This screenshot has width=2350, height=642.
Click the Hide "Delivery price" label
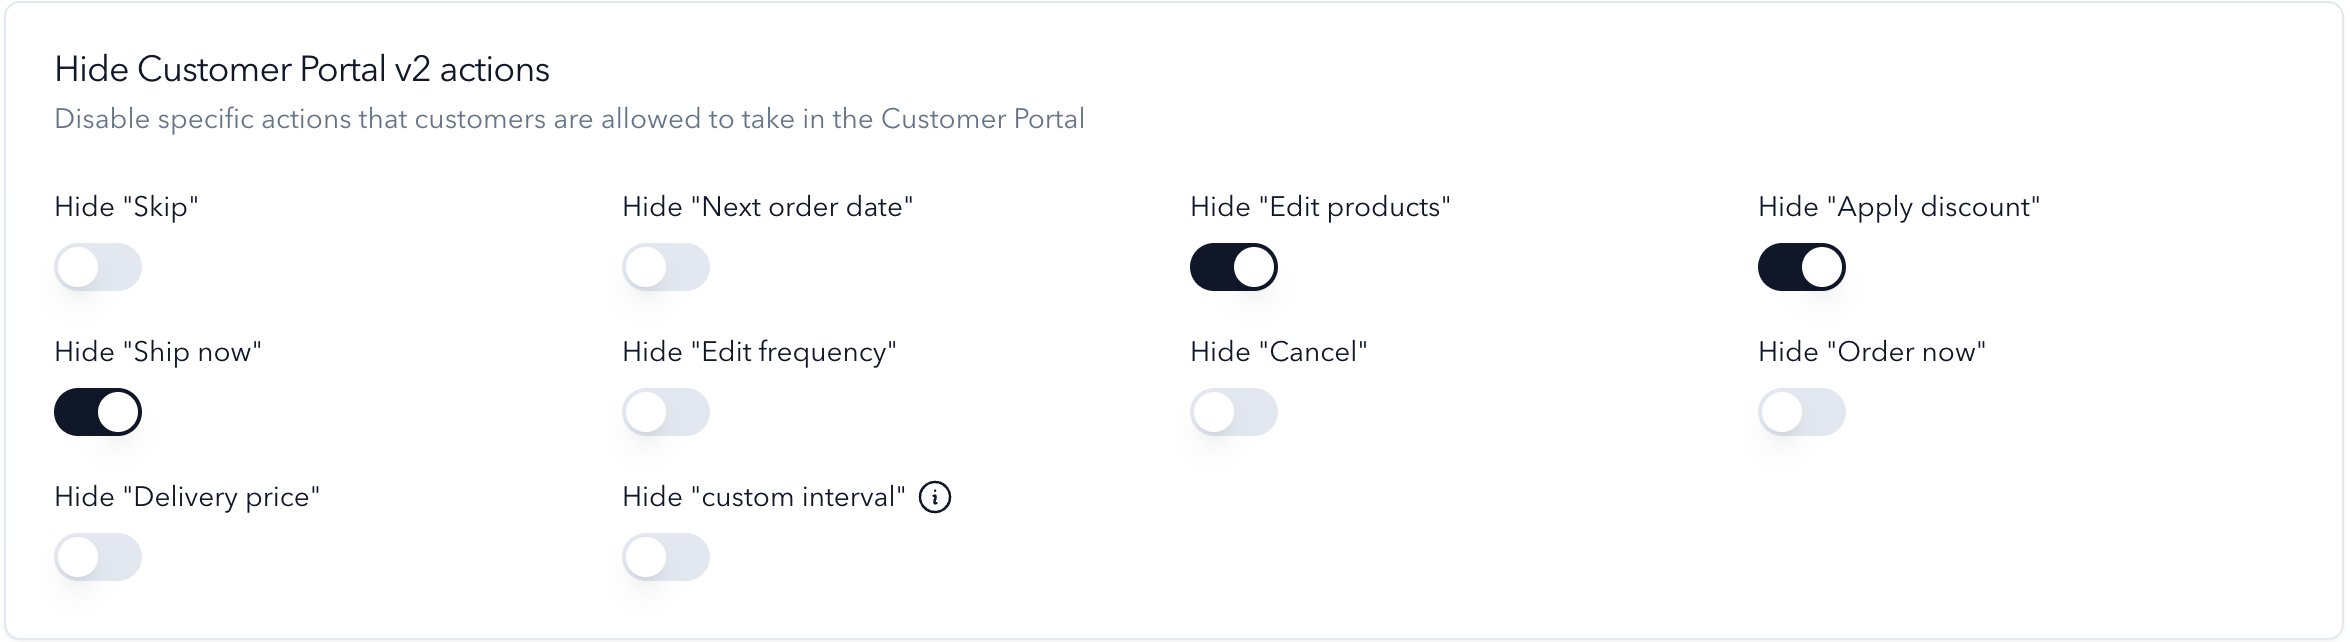[x=187, y=497]
